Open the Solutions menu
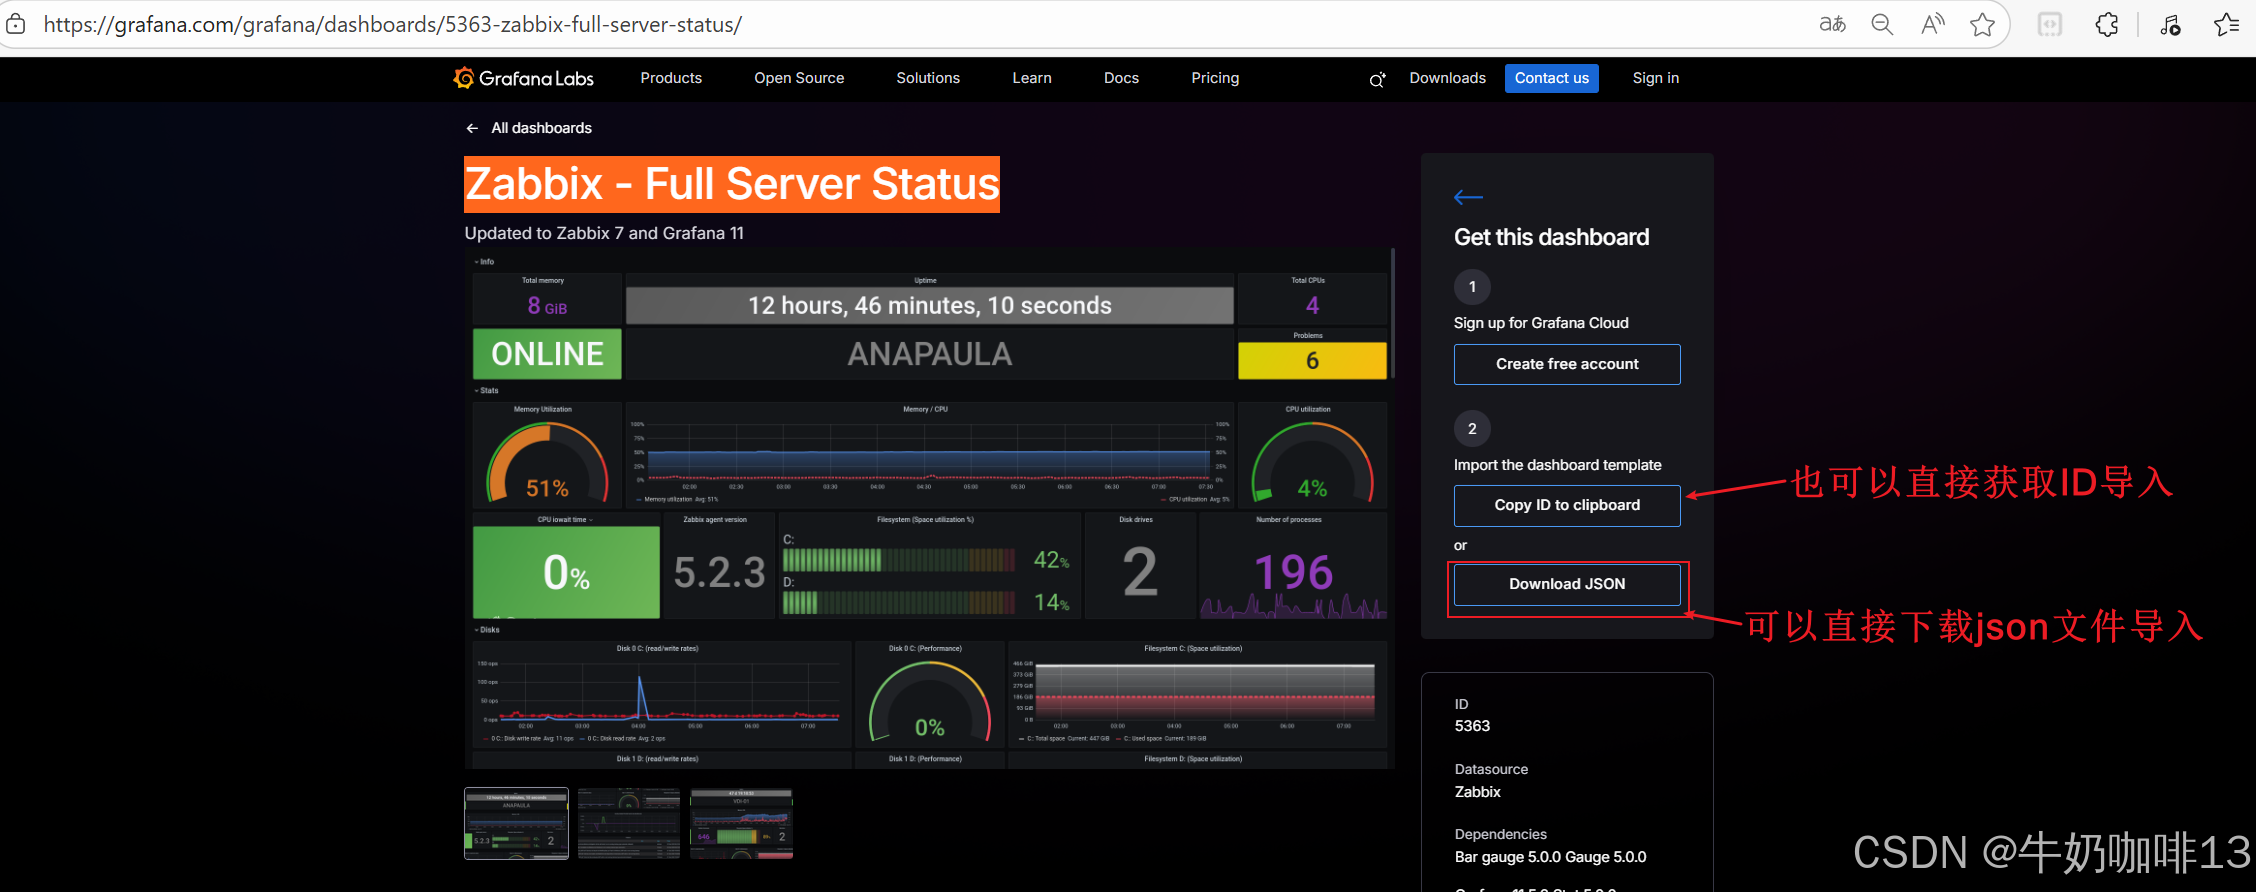Screen dimensions: 2256x892 click(928, 78)
